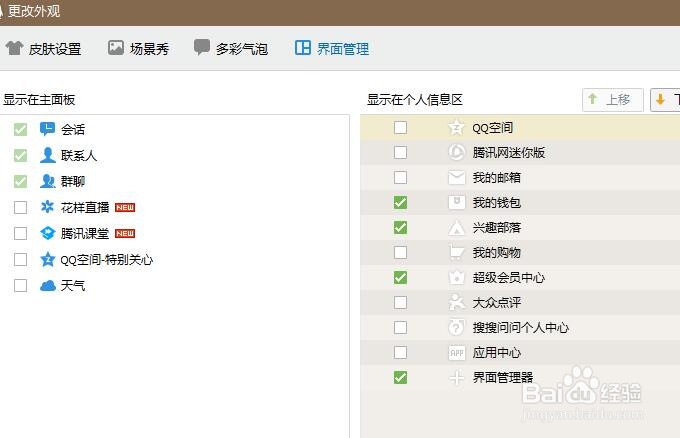Click the 超级会员中心 icon
Screen dimensions: 680x438
456,277
